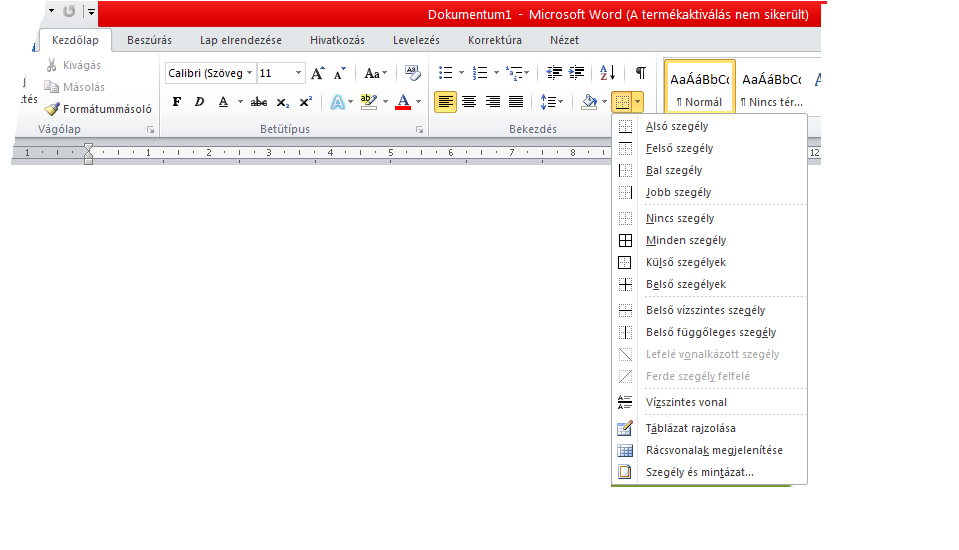Switch to the Korrektúra tab
This screenshot has height=550, width=959.
click(495, 40)
